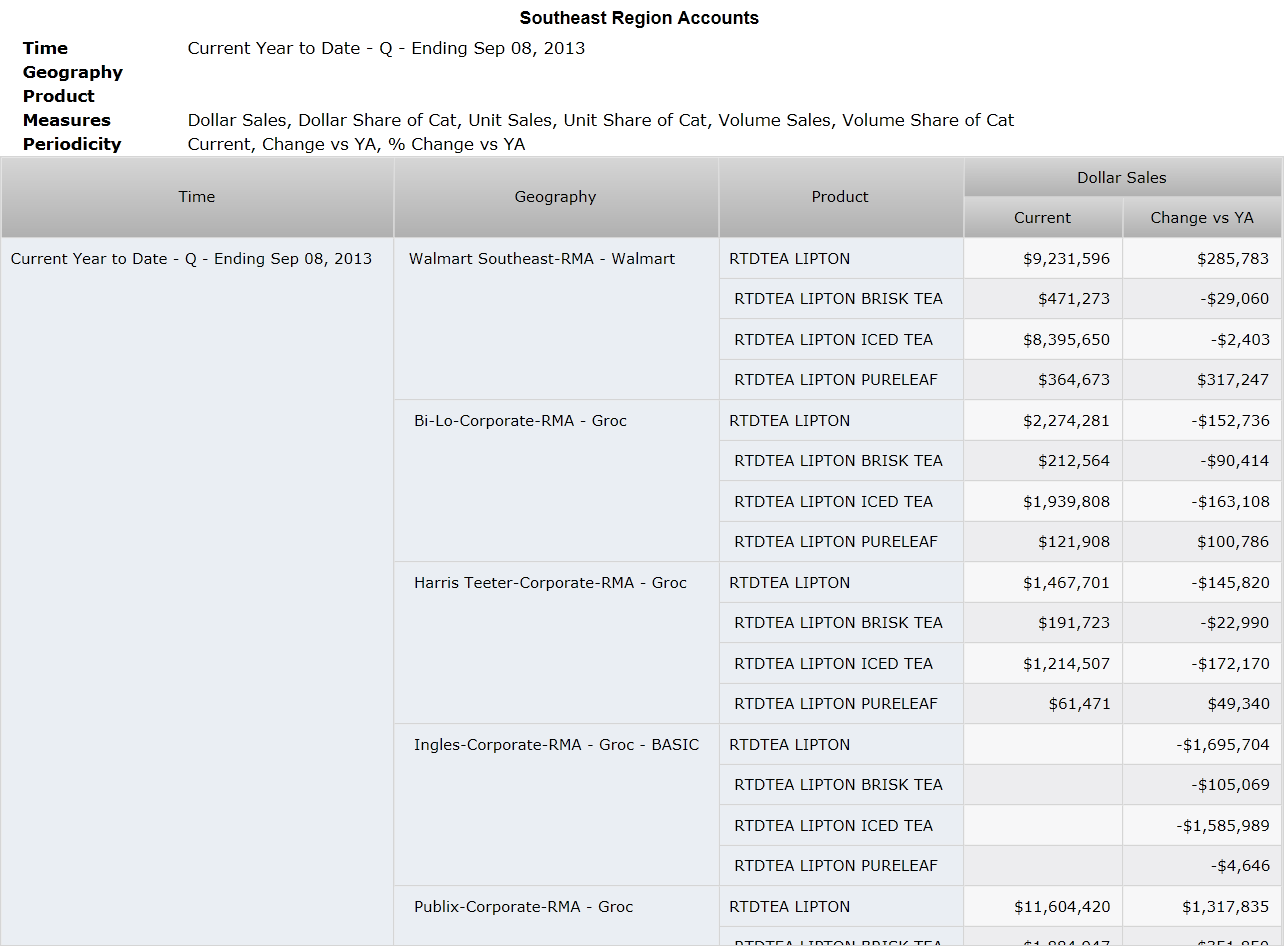Click the Product label in report header
Viewport: 1284px width, 946px height.
pos(59,96)
